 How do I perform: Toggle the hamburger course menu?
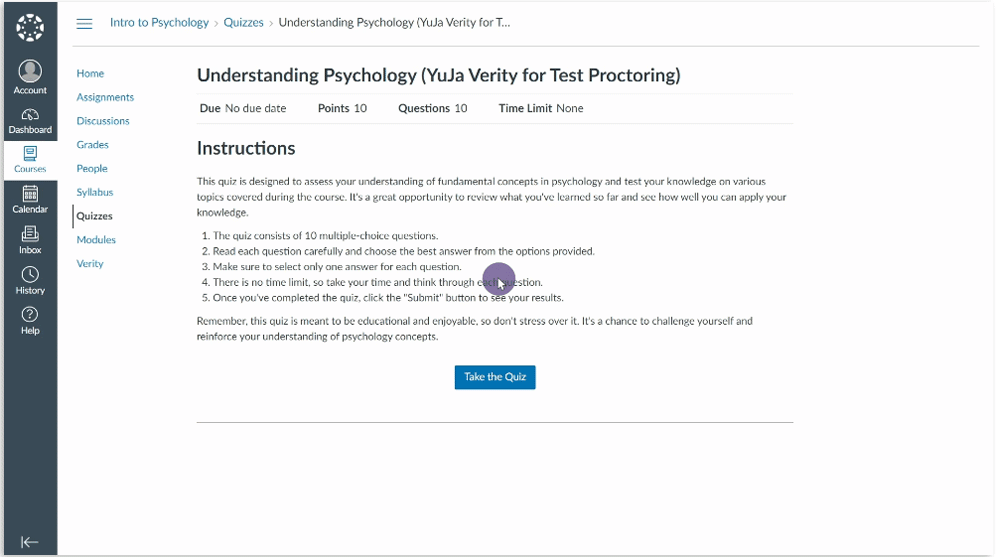pyautogui.click(x=85, y=23)
